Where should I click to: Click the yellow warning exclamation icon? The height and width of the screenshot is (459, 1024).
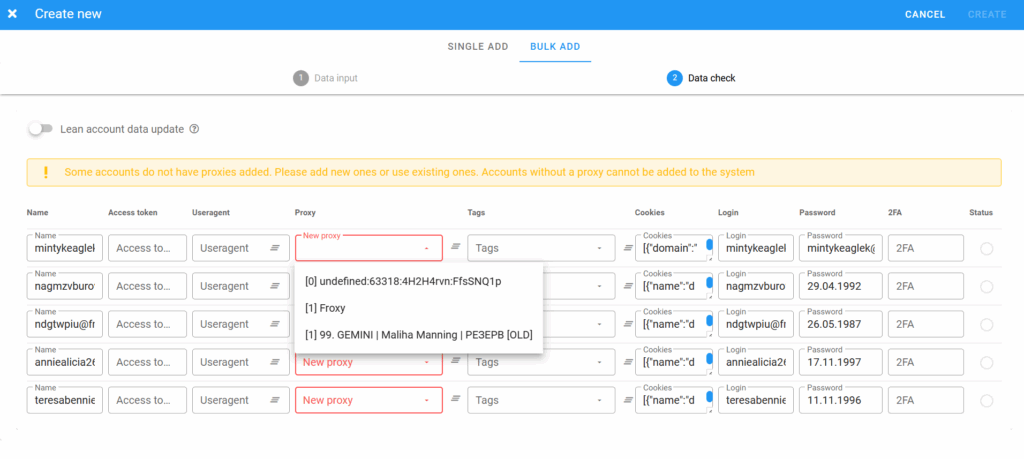[x=45, y=172]
